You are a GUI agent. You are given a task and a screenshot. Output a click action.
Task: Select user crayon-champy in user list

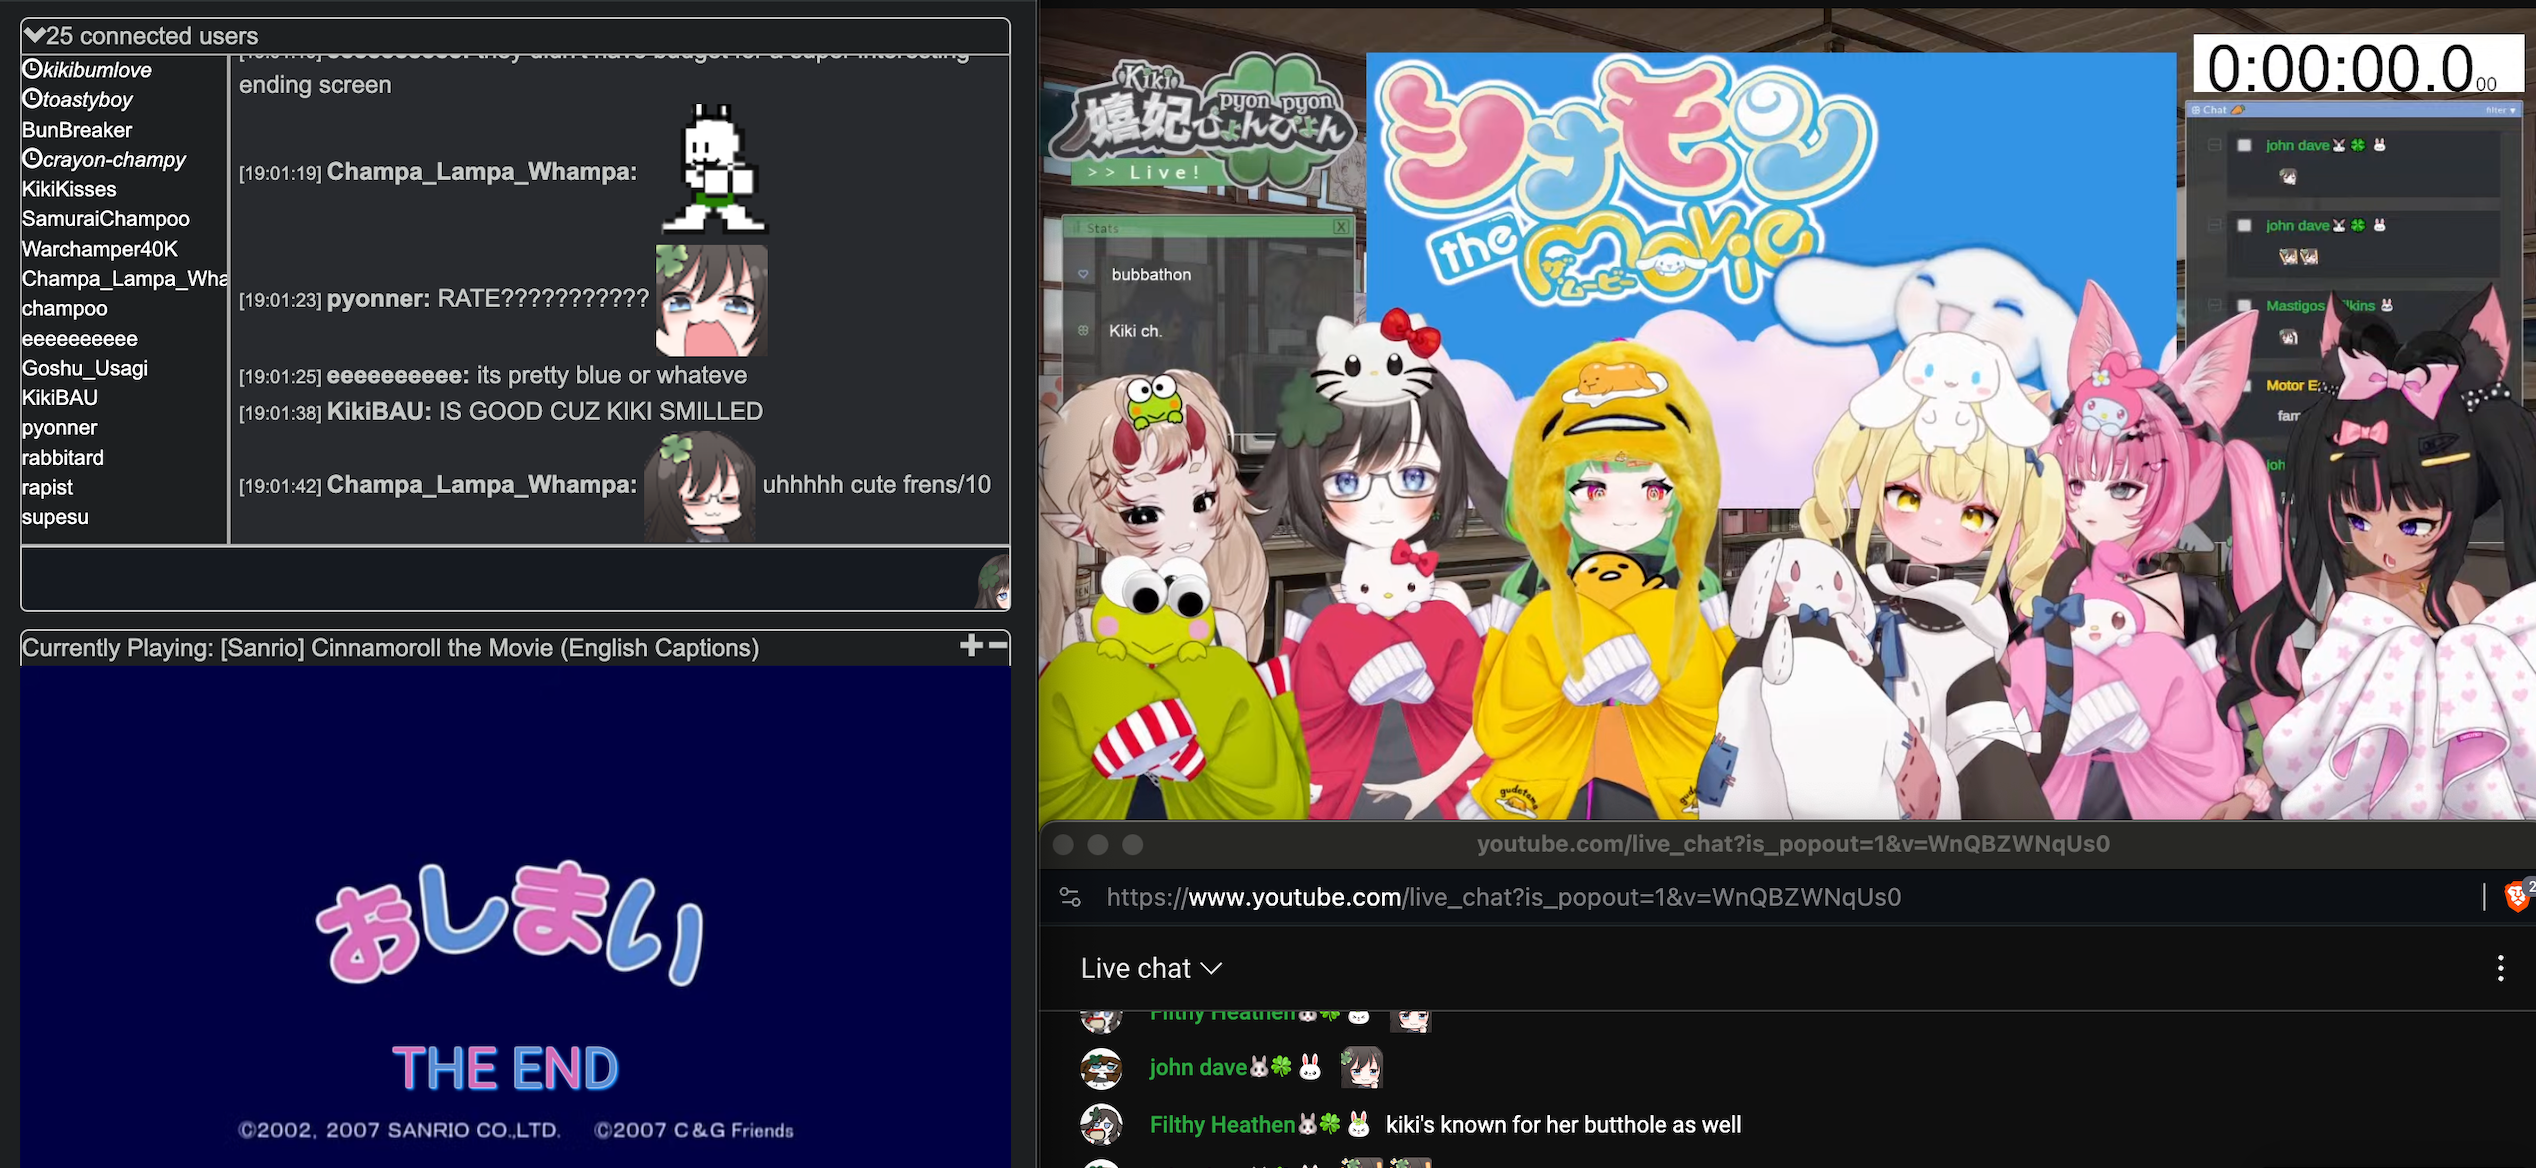(114, 160)
